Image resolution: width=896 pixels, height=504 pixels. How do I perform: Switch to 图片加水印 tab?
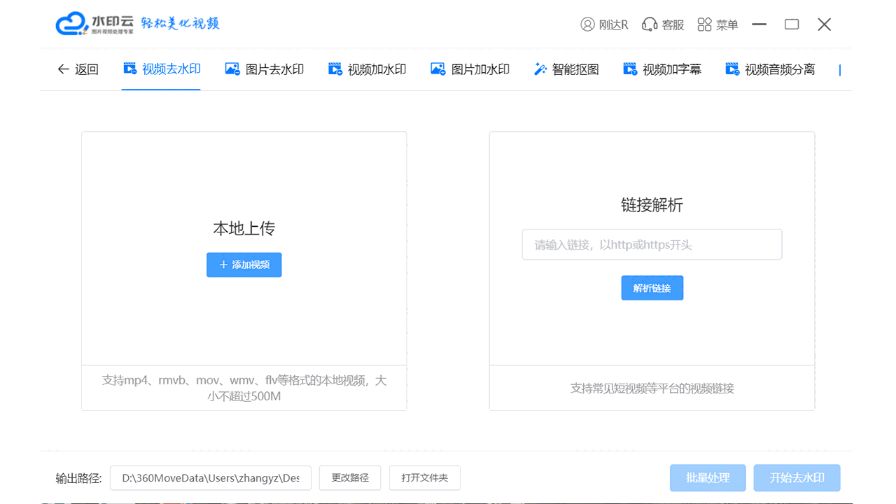(x=470, y=69)
